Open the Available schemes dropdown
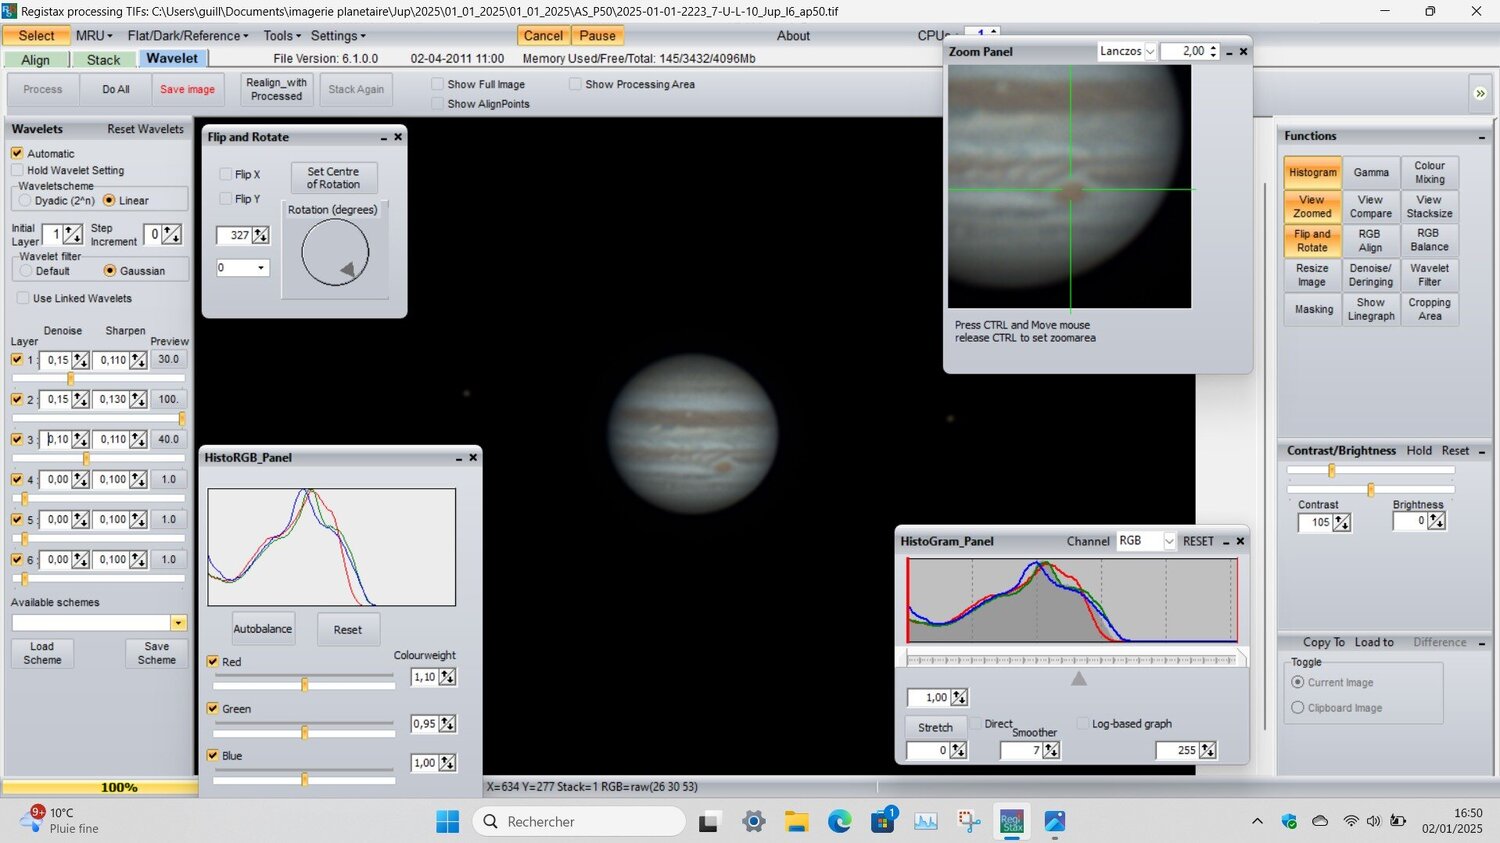This screenshot has height=843, width=1500. click(178, 623)
